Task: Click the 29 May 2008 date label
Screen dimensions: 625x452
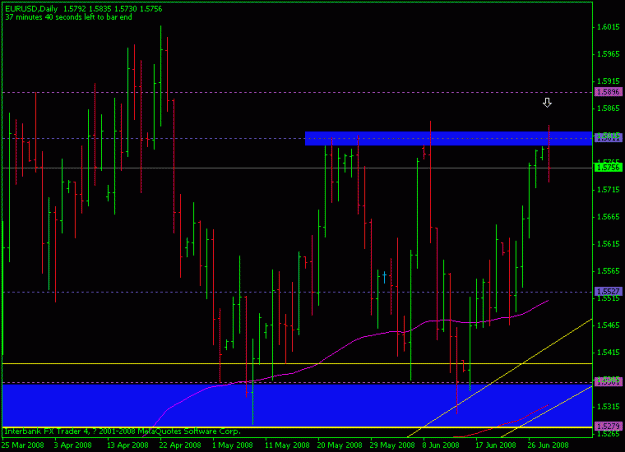Action: pos(392,445)
